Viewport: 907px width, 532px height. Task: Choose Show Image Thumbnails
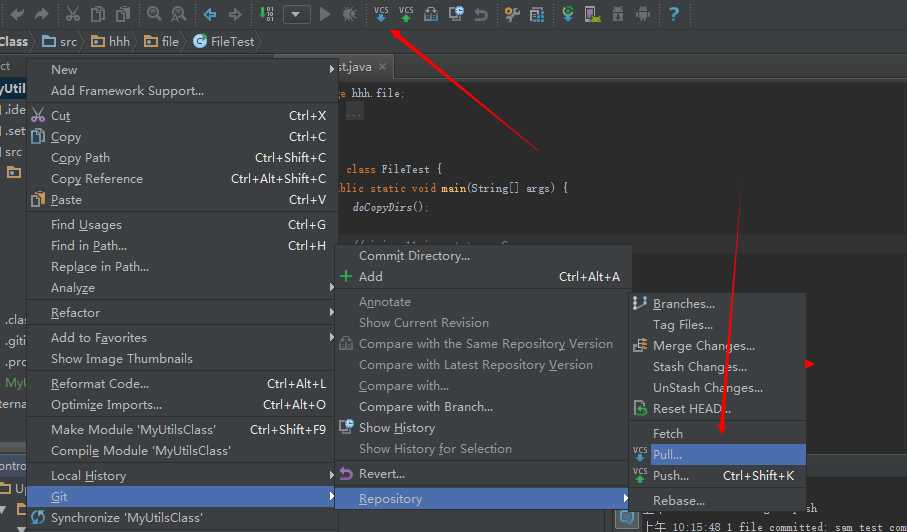point(183,359)
